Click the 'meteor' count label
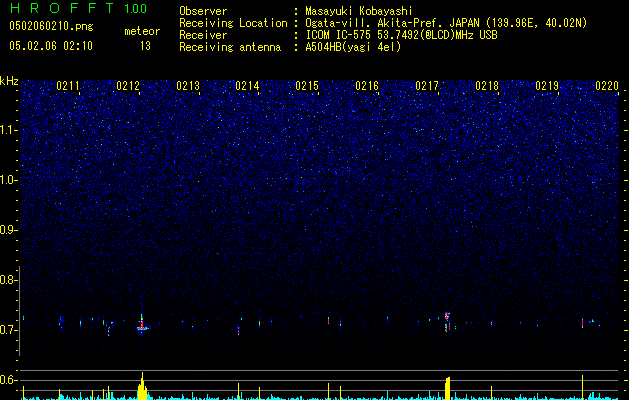629x400 pixels. [142, 31]
